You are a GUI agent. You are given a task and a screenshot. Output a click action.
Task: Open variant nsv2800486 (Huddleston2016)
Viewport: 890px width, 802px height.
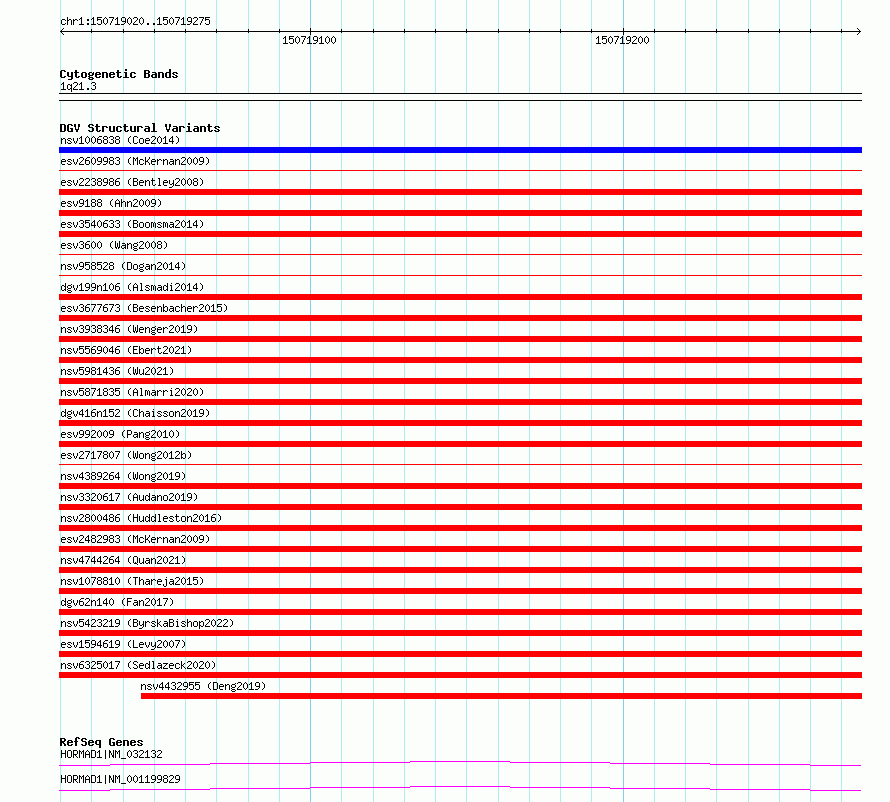pyautogui.click(x=141, y=518)
